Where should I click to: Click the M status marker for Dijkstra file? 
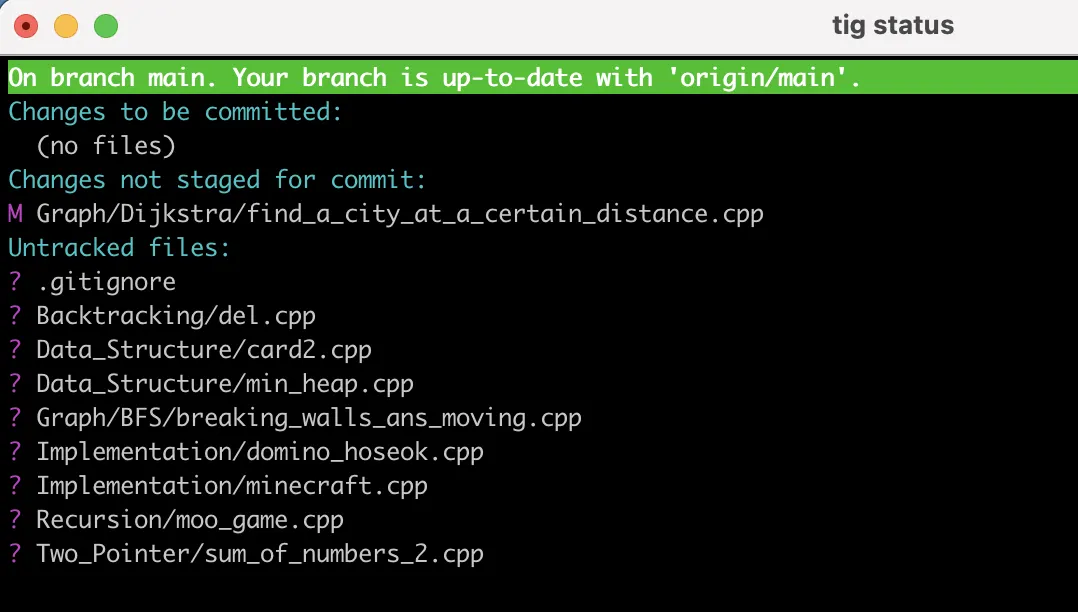15,214
